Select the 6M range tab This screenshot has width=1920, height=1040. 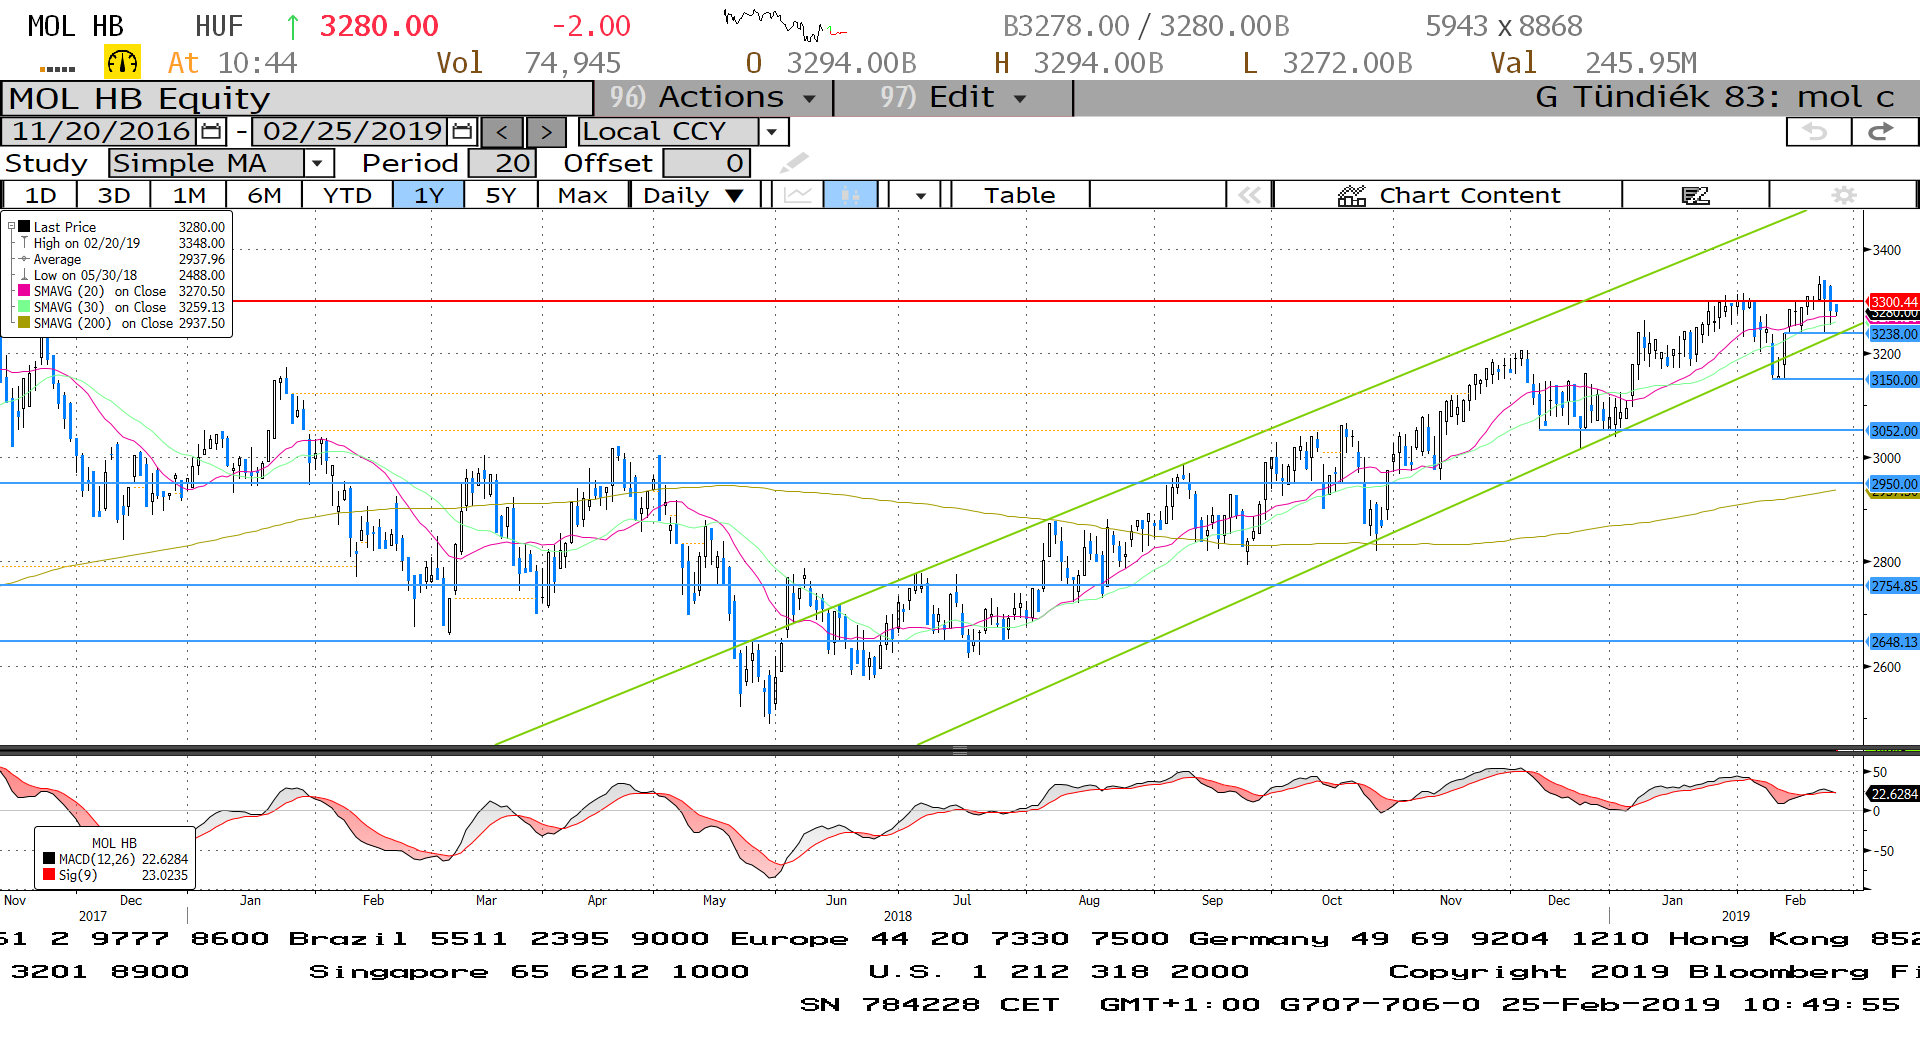click(x=264, y=195)
